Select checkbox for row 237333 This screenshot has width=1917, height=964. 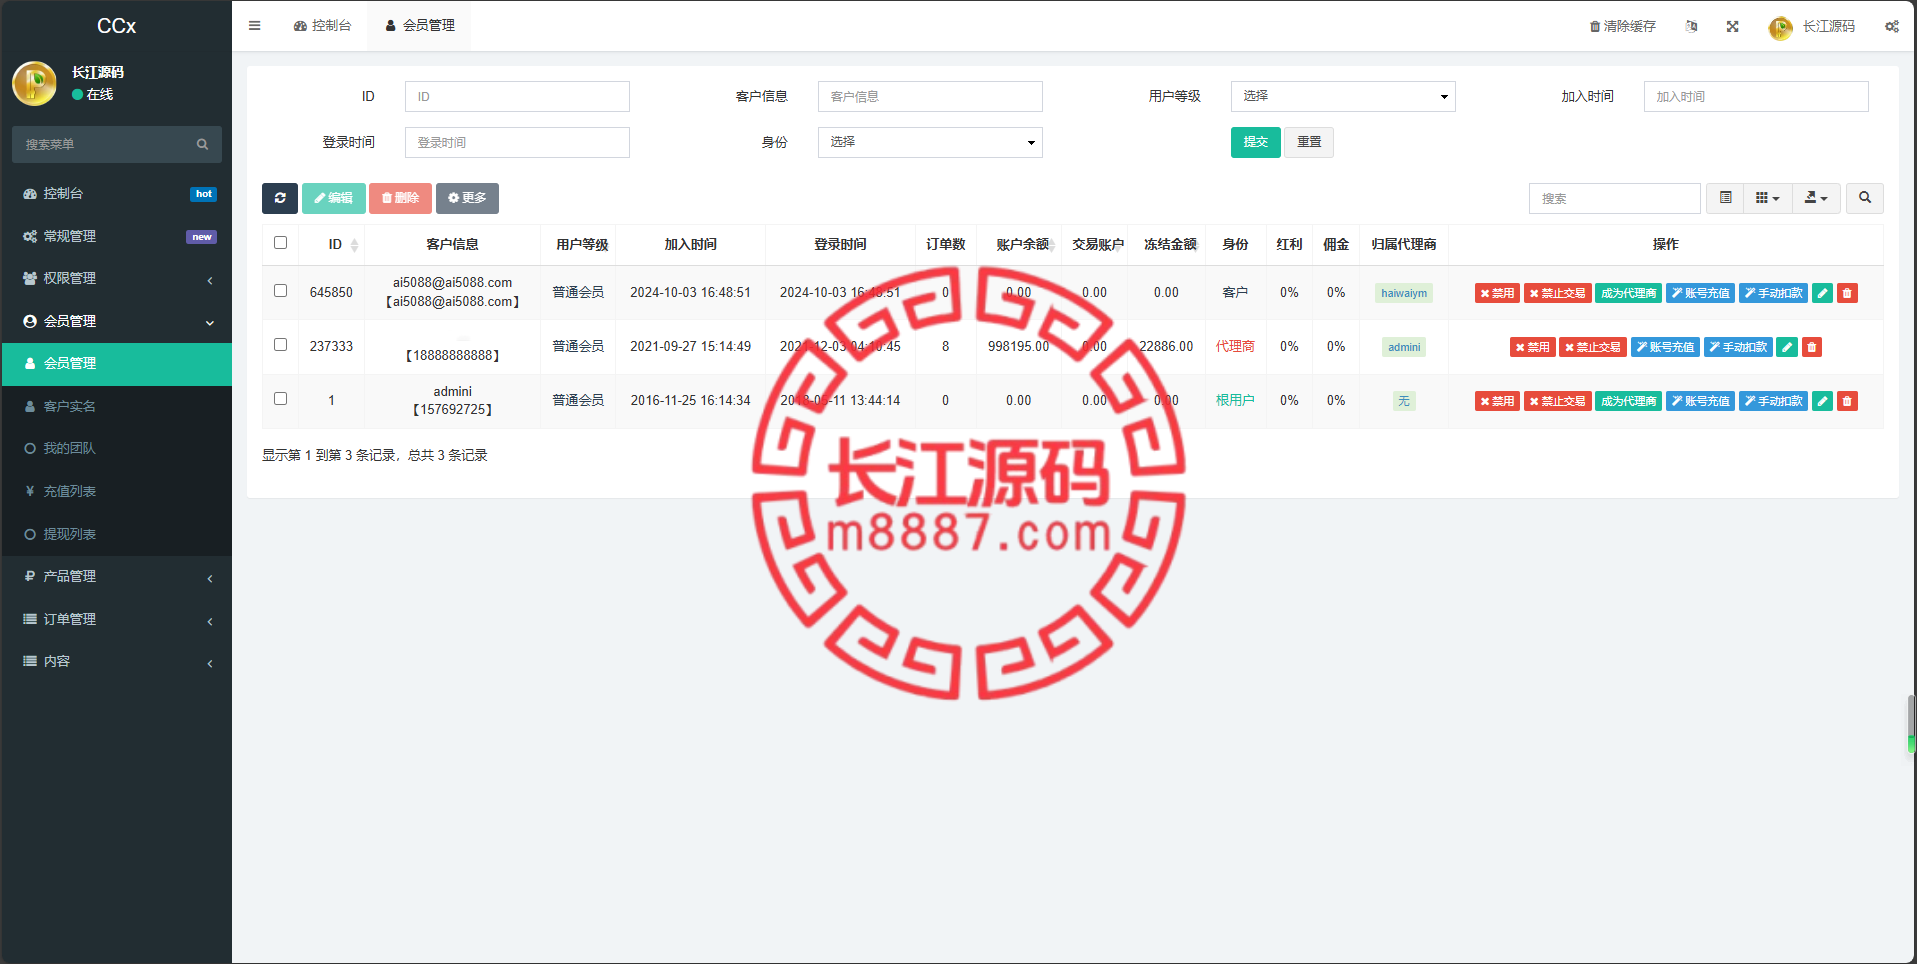(280, 345)
